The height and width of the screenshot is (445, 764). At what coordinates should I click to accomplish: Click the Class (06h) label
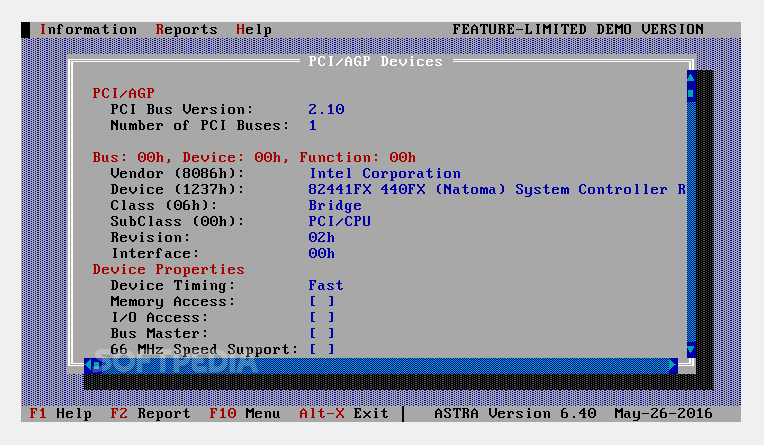pos(164,206)
